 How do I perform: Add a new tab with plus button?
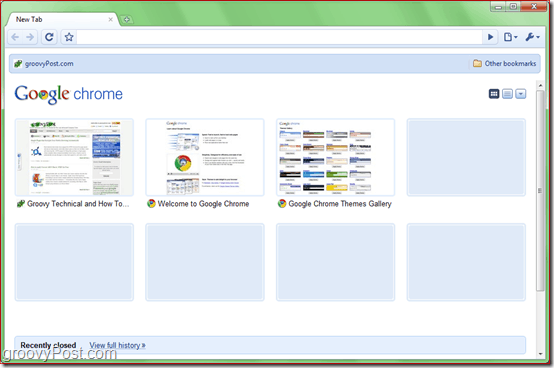point(126,19)
